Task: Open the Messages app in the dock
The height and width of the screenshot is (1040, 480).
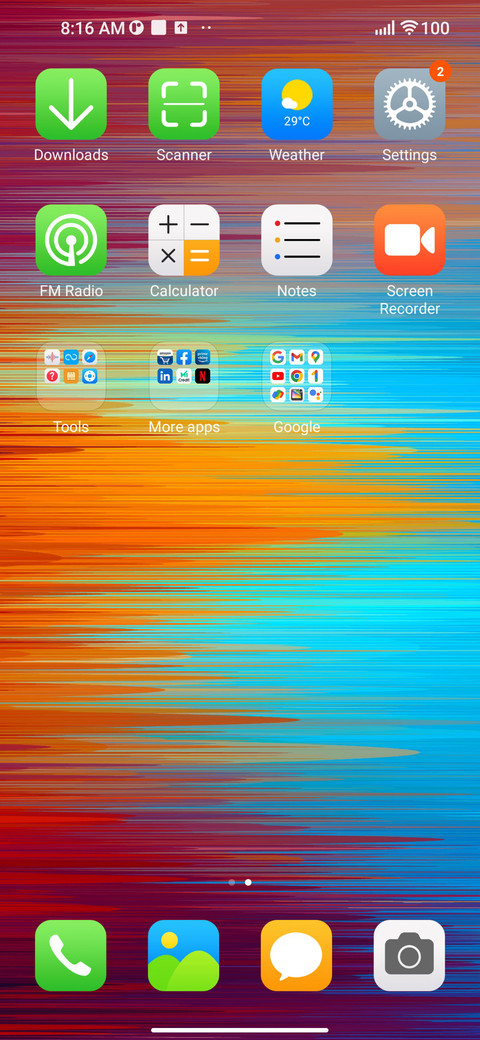Action: [296, 956]
